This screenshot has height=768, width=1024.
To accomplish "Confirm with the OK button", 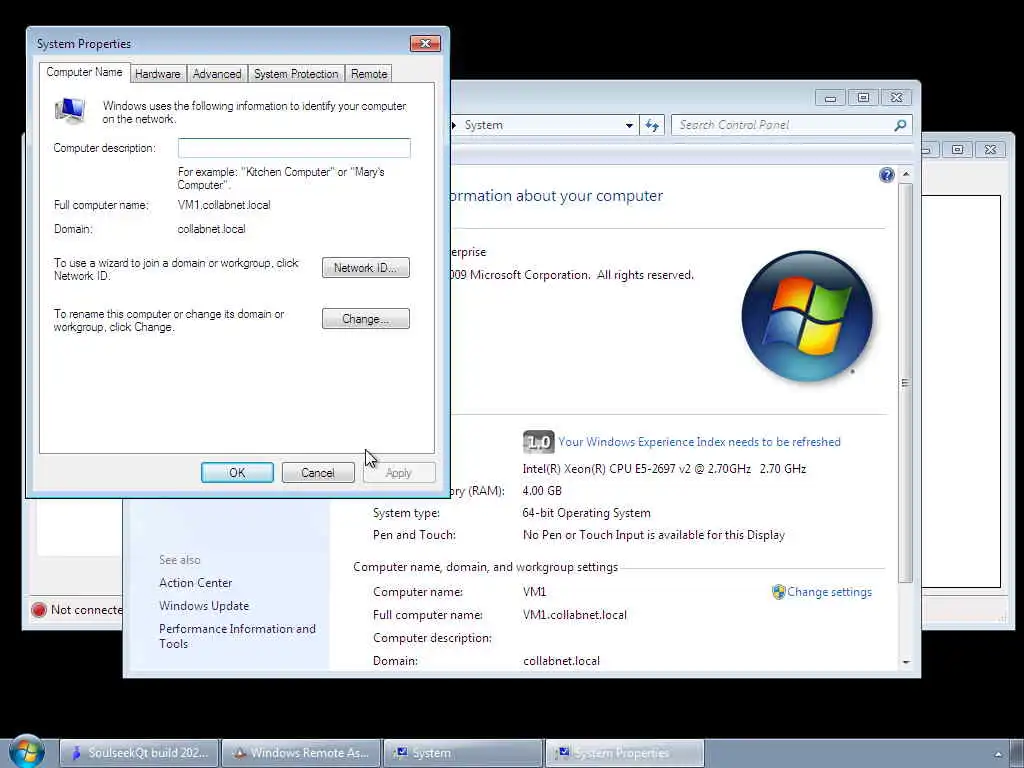I will point(237,473).
